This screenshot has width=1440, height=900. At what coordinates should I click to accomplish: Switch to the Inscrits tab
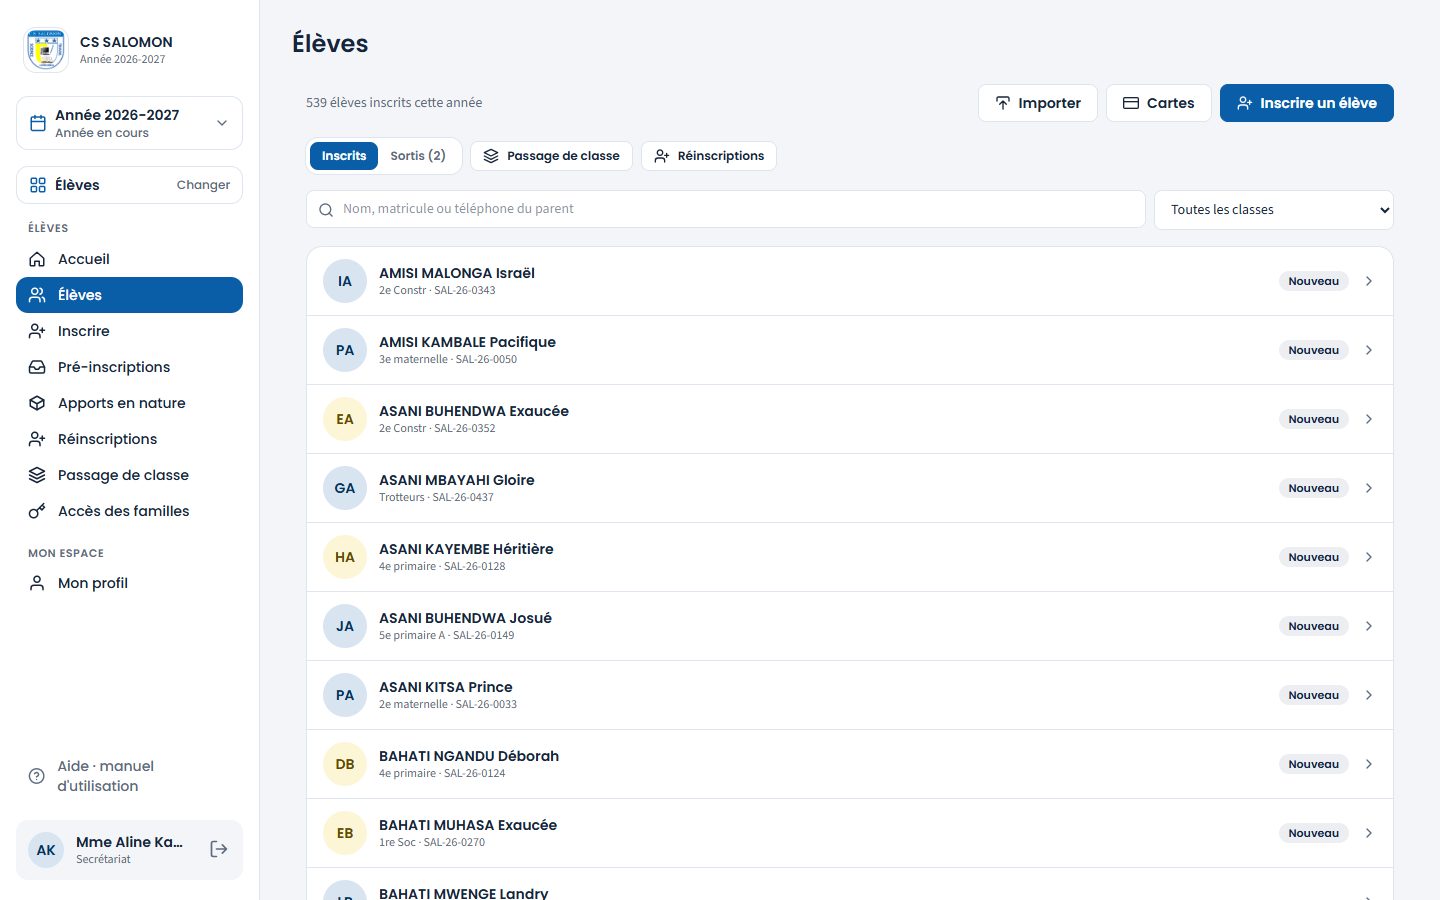344,156
